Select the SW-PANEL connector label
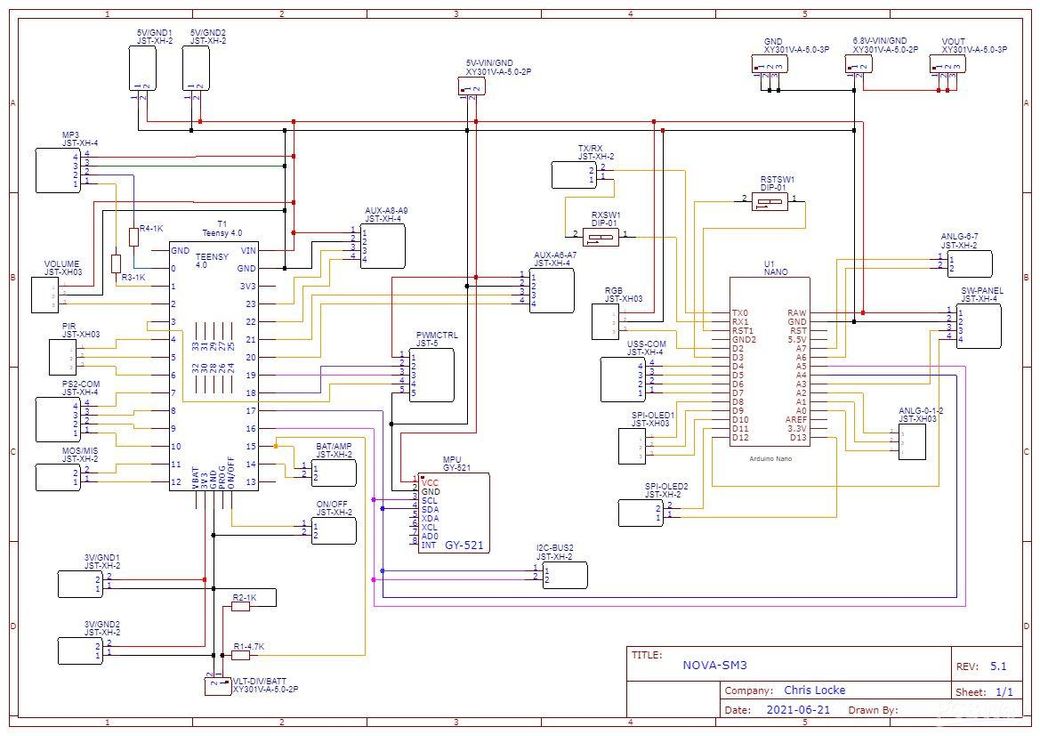The height and width of the screenshot is (736, 1040). click(982, 290)
